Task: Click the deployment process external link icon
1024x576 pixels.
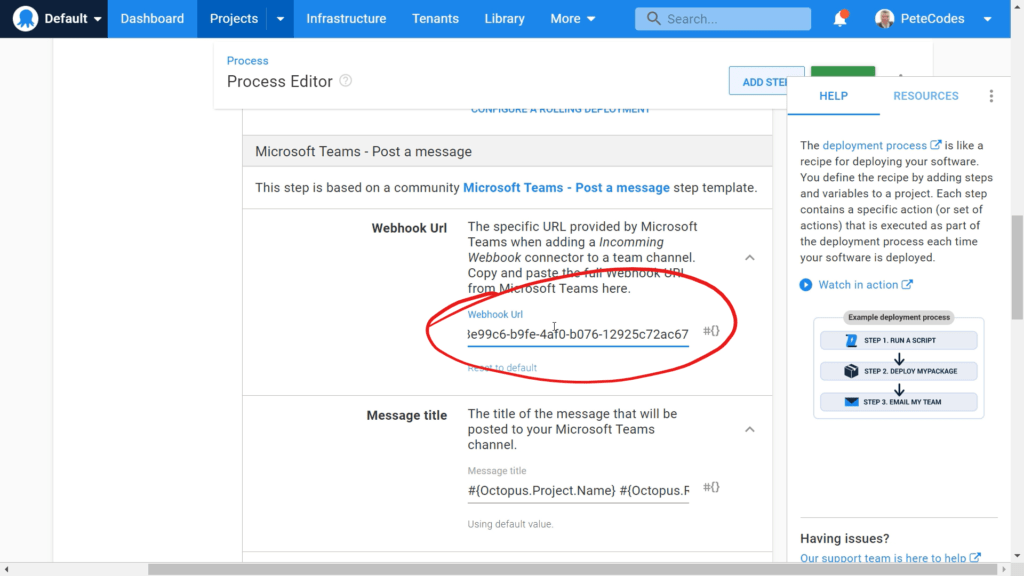Action: 936,145
